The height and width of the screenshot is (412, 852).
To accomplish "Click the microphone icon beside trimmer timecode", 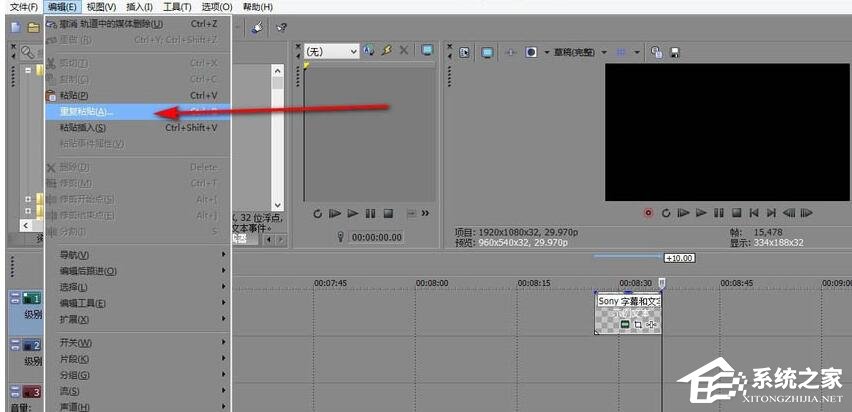I will coord(341,237).
